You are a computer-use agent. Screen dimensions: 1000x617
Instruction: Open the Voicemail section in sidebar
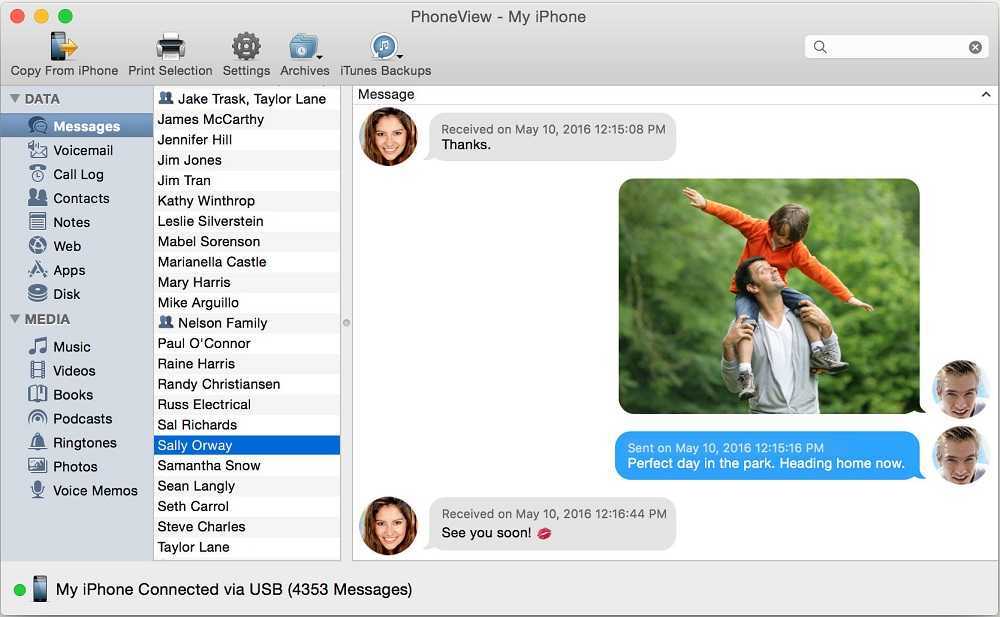(x=82, y=150)
